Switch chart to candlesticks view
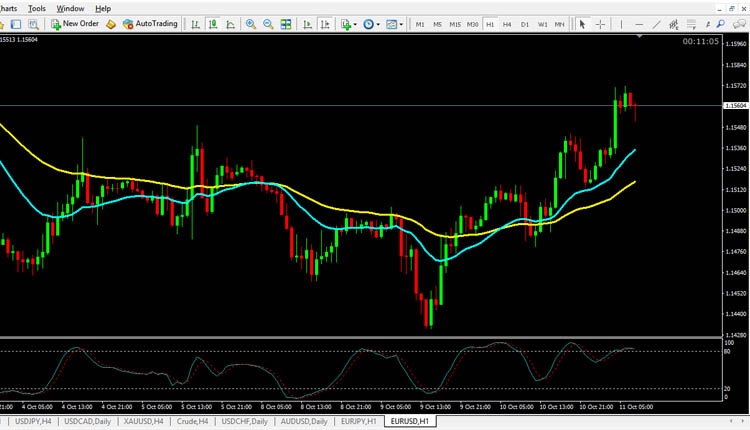The image size is (750, 430). coord(213,24)
